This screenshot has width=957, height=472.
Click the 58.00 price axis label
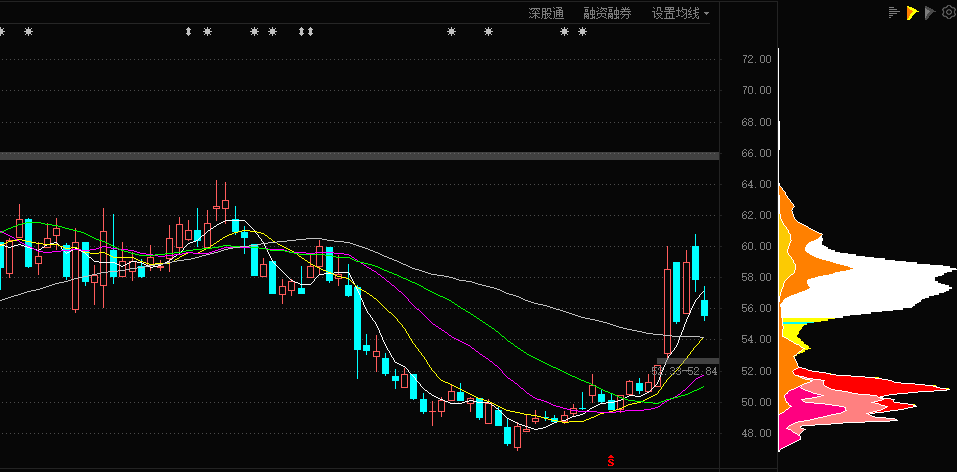pyautogui.click(x=757, y=278)
